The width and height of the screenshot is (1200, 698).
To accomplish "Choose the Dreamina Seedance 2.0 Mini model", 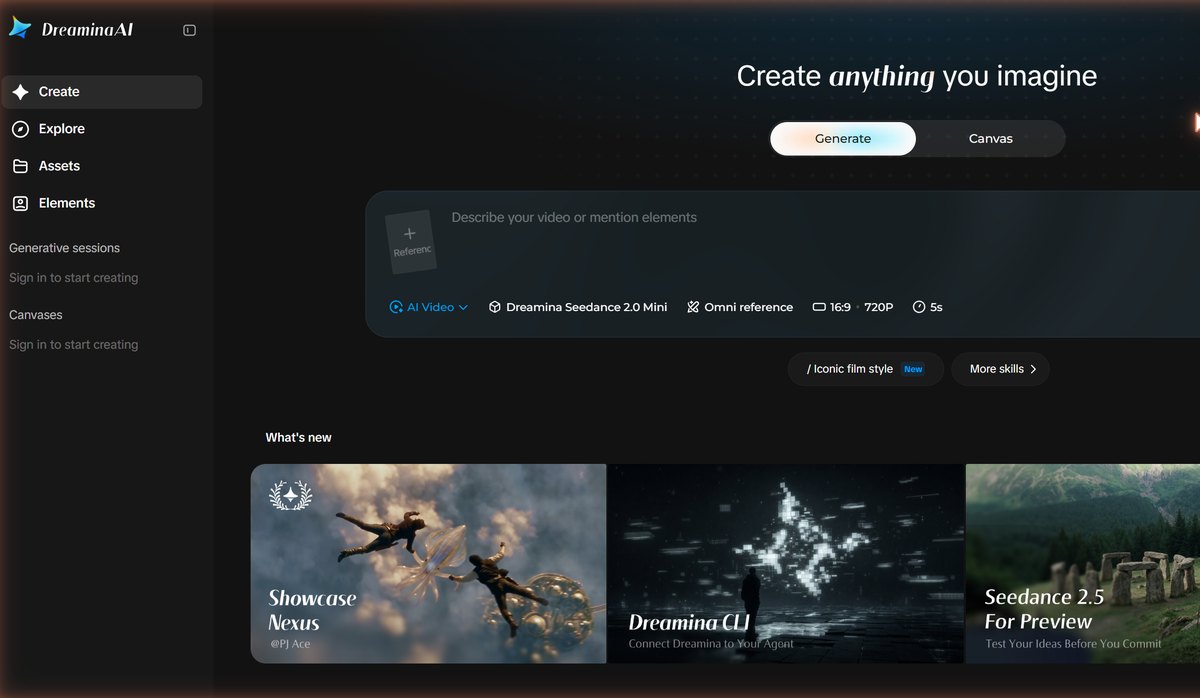I will [578, 307].
